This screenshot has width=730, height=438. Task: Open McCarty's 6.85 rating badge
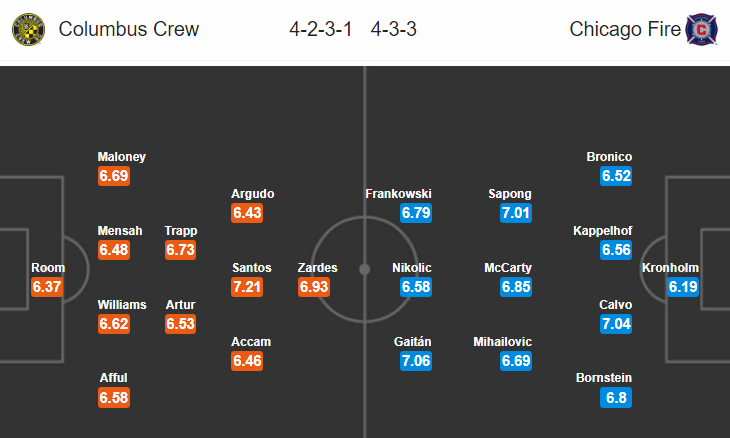[x=516, y=287]
